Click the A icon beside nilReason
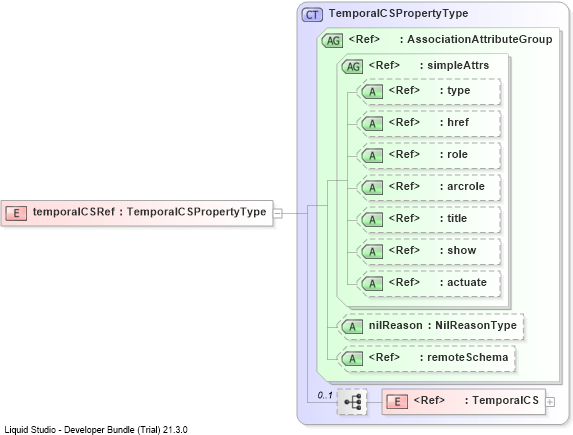 [352, 326]
